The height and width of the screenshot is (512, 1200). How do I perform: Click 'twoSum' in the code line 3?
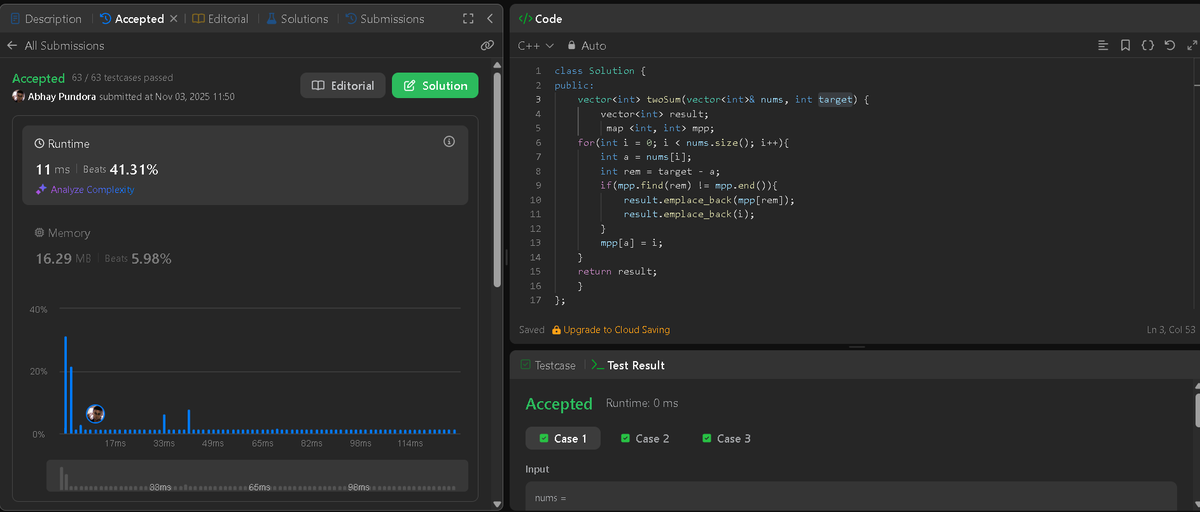[x=662, y=100]
